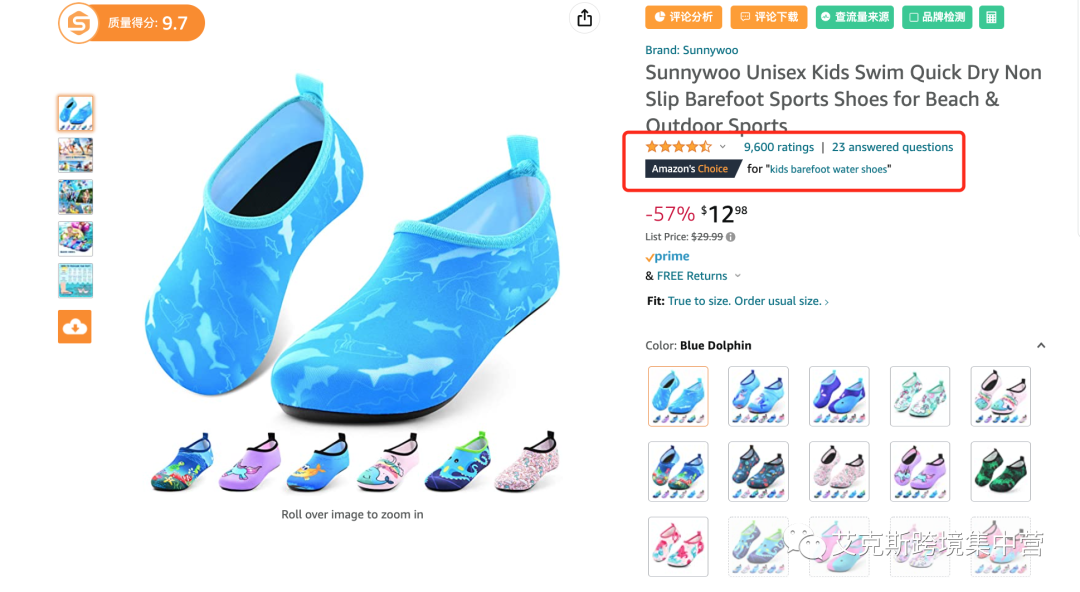
Task: Click the List Price info icon
Action: point(730,237)
